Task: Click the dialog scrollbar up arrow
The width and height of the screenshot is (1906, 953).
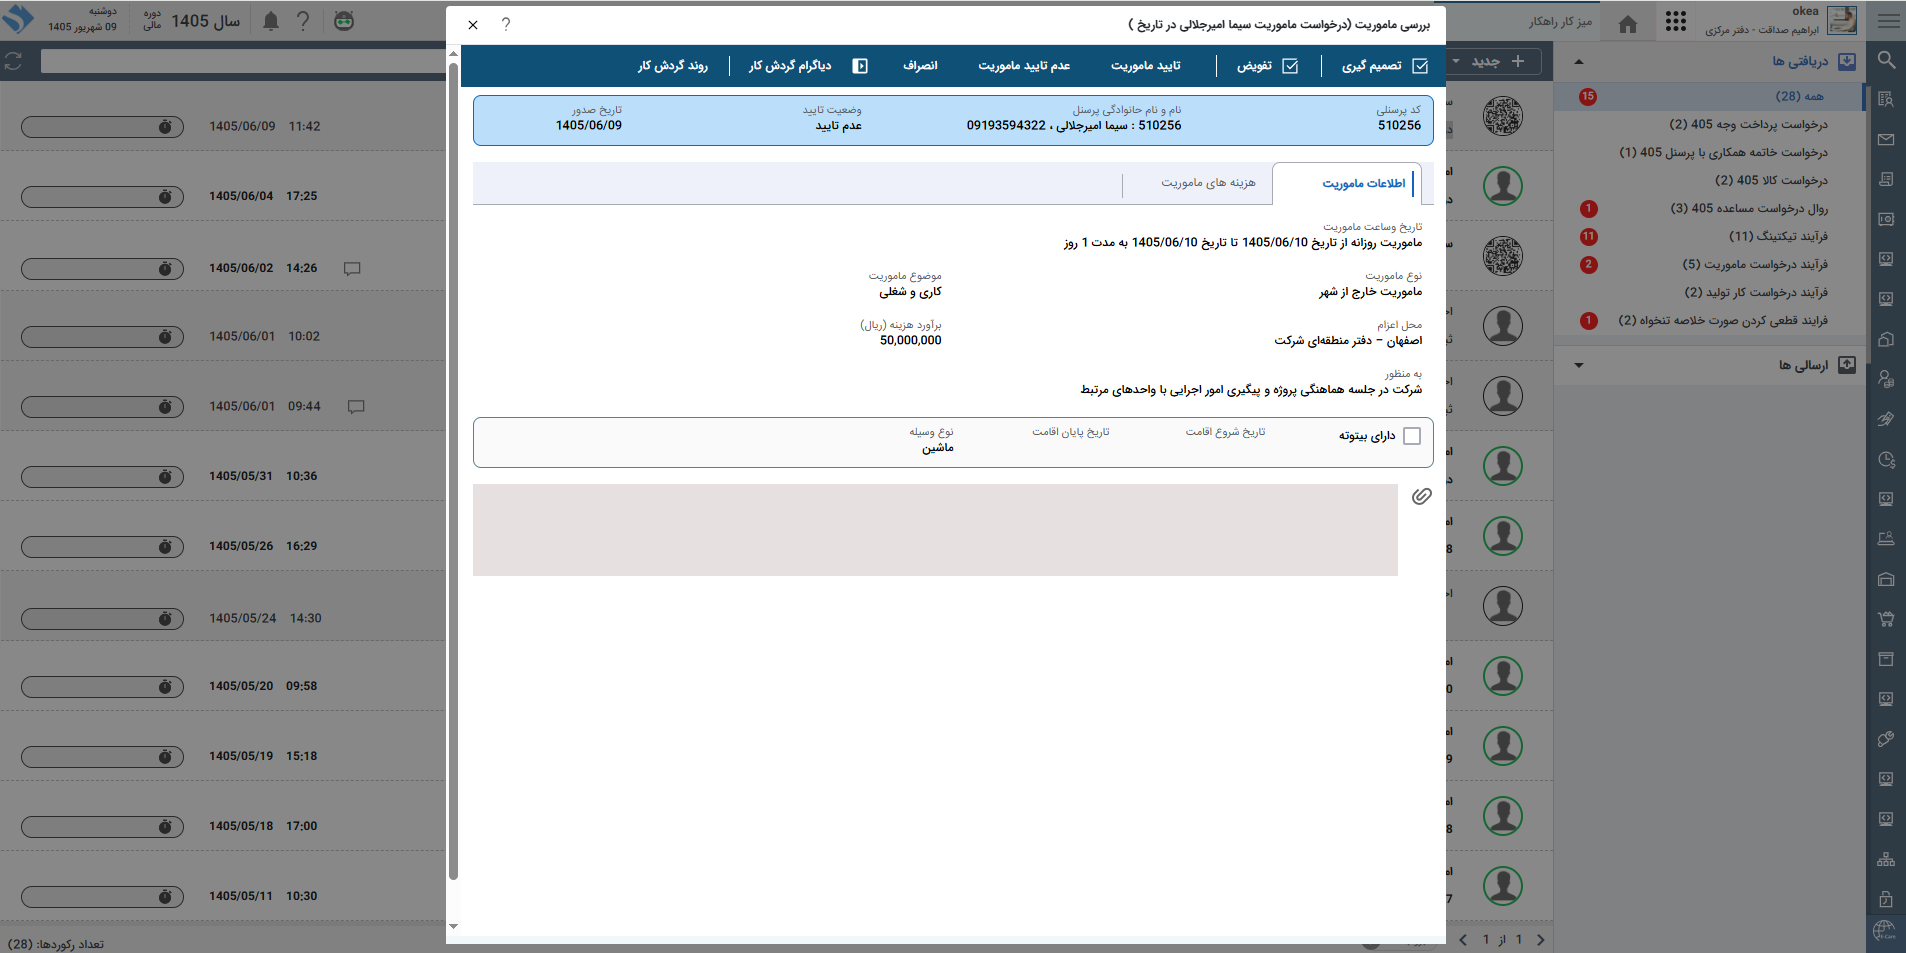Action: [453, 53]
